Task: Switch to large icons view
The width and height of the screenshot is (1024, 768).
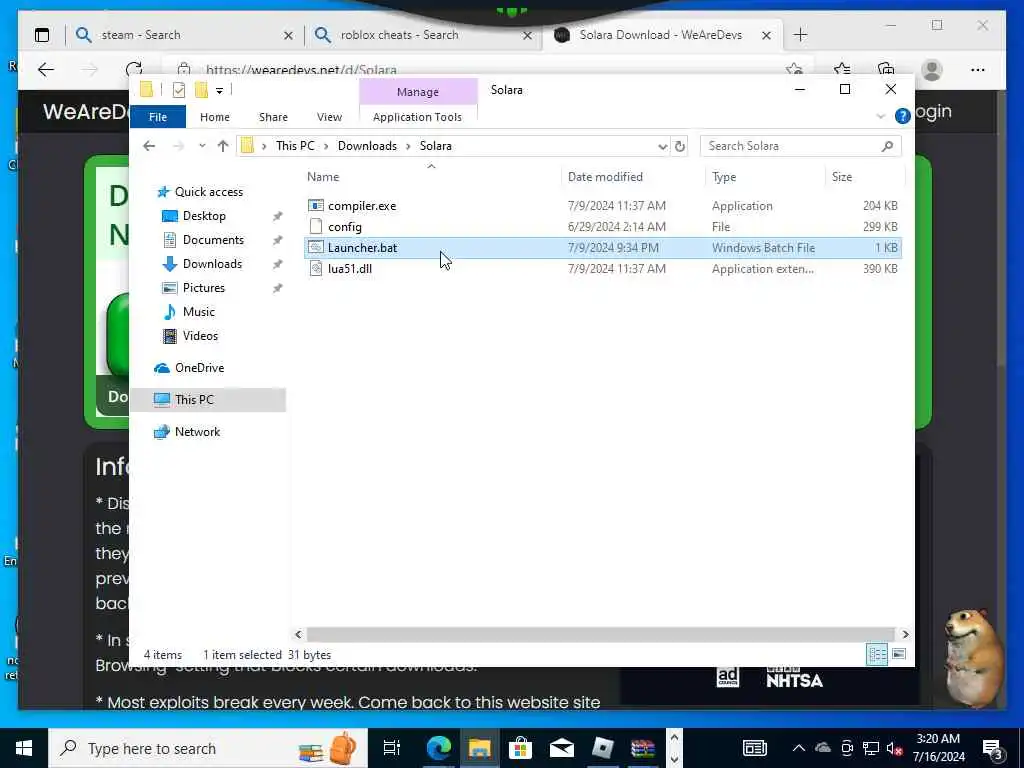Action: pyautogui.click(x=899, y=654)
